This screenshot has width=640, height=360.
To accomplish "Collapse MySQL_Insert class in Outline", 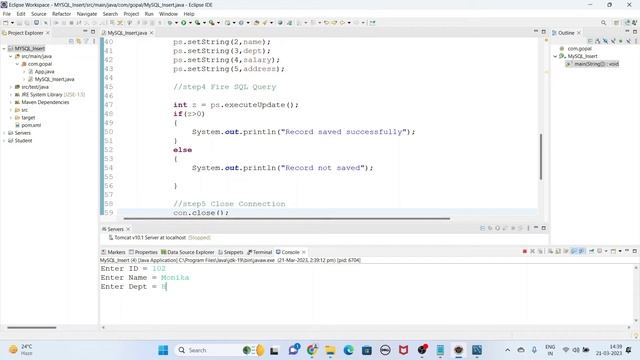I will [555, 56].
